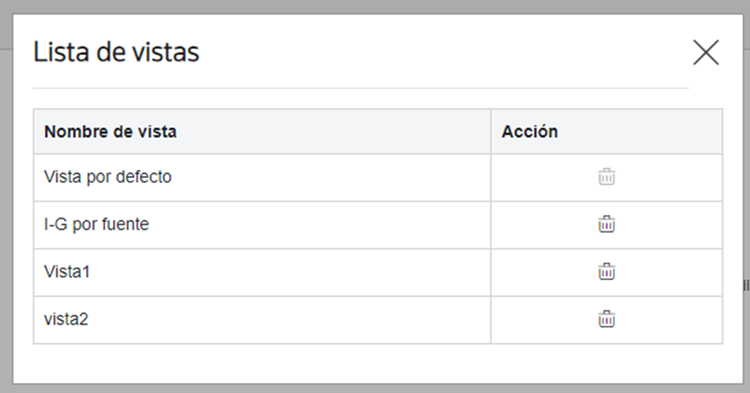
Task: Click the horizontal divider under the dialog title
Action: 361,88
